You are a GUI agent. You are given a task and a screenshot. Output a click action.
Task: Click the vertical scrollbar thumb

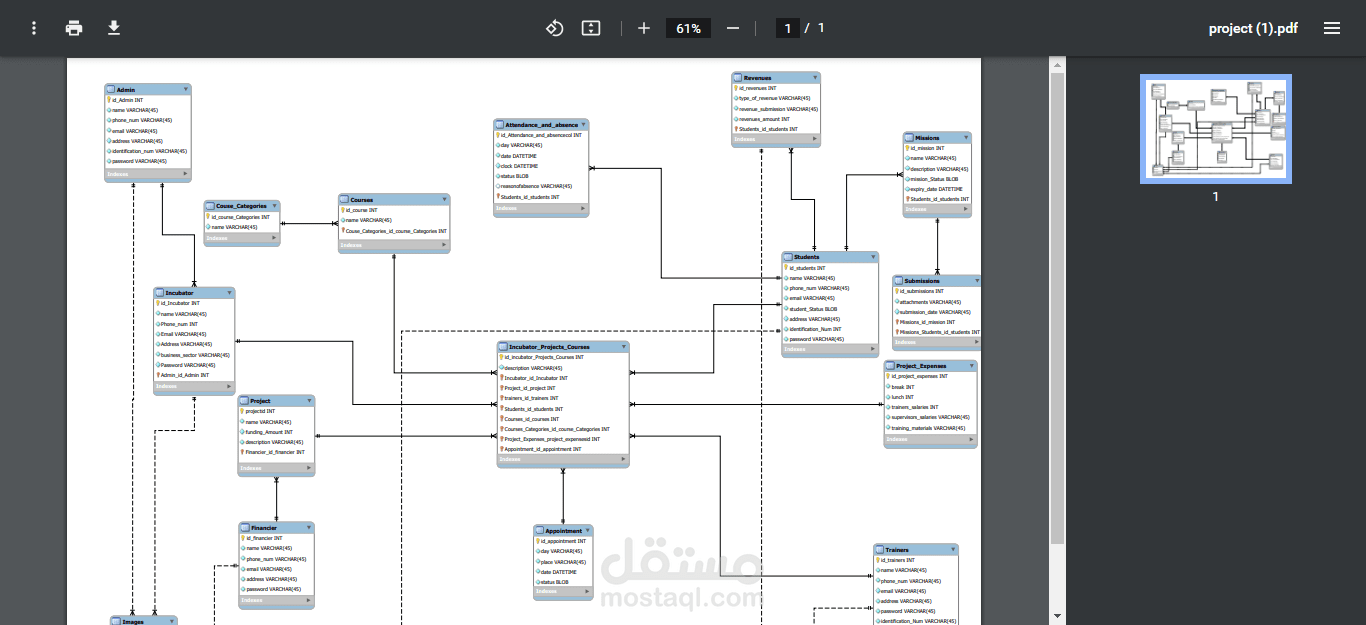coord(1057,310)
